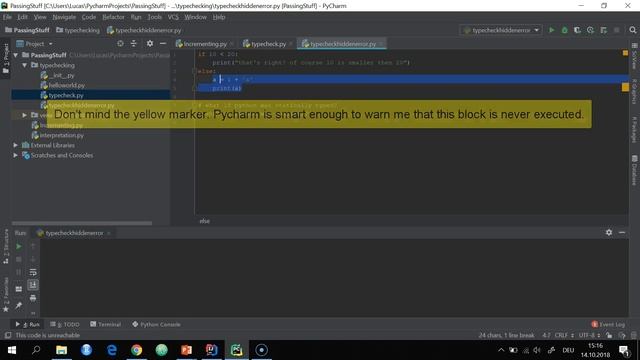Open the Structure side tab

pos(6,246)
